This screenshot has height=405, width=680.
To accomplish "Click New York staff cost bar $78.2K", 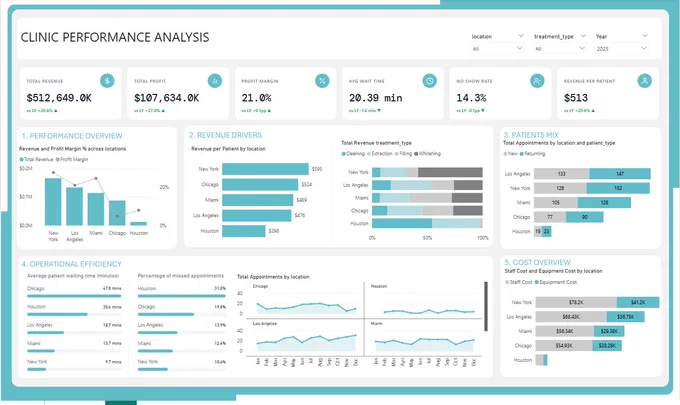I will [x=576, y=302].
